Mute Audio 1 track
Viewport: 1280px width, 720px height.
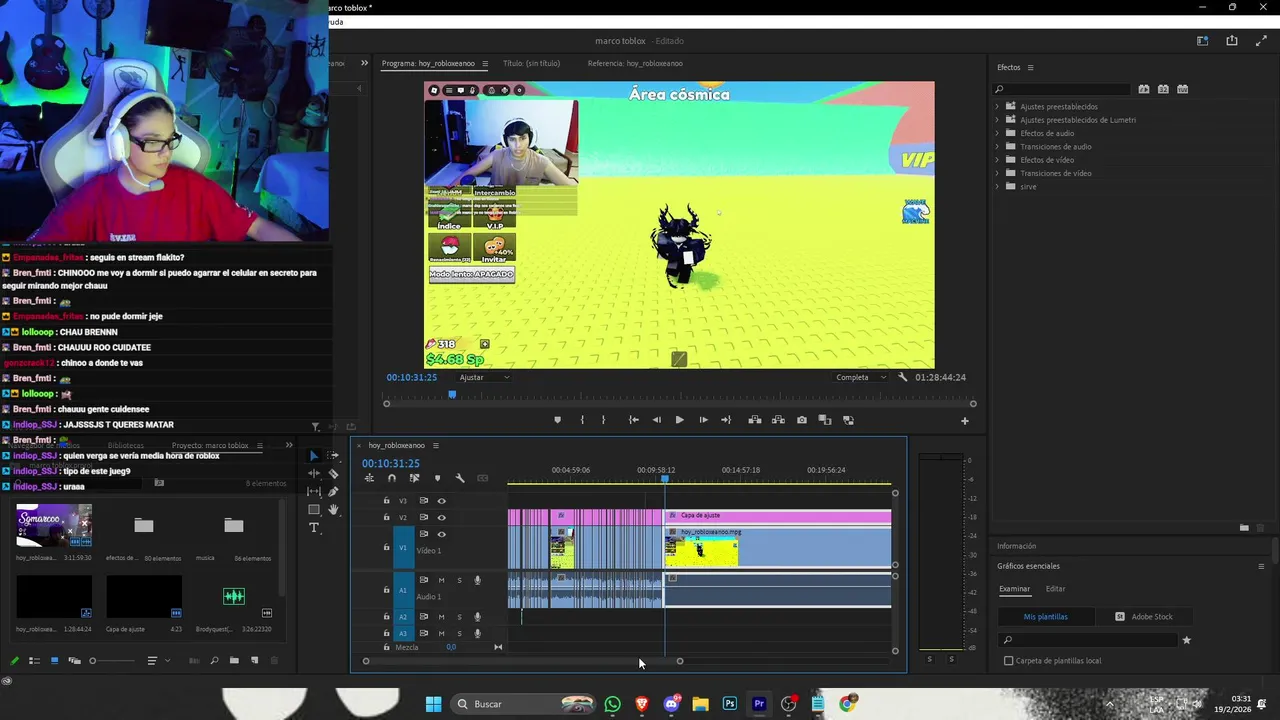coord(441,580)
